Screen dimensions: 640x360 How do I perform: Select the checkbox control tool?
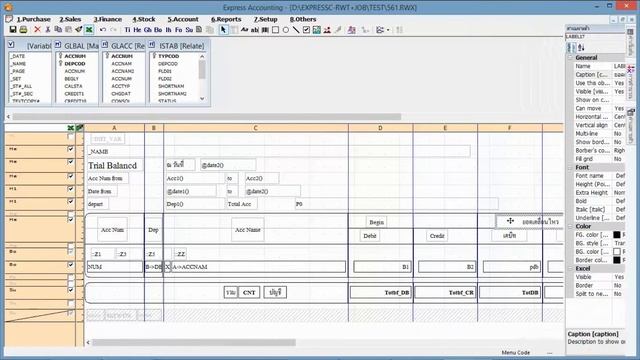[x=307, y=30]
